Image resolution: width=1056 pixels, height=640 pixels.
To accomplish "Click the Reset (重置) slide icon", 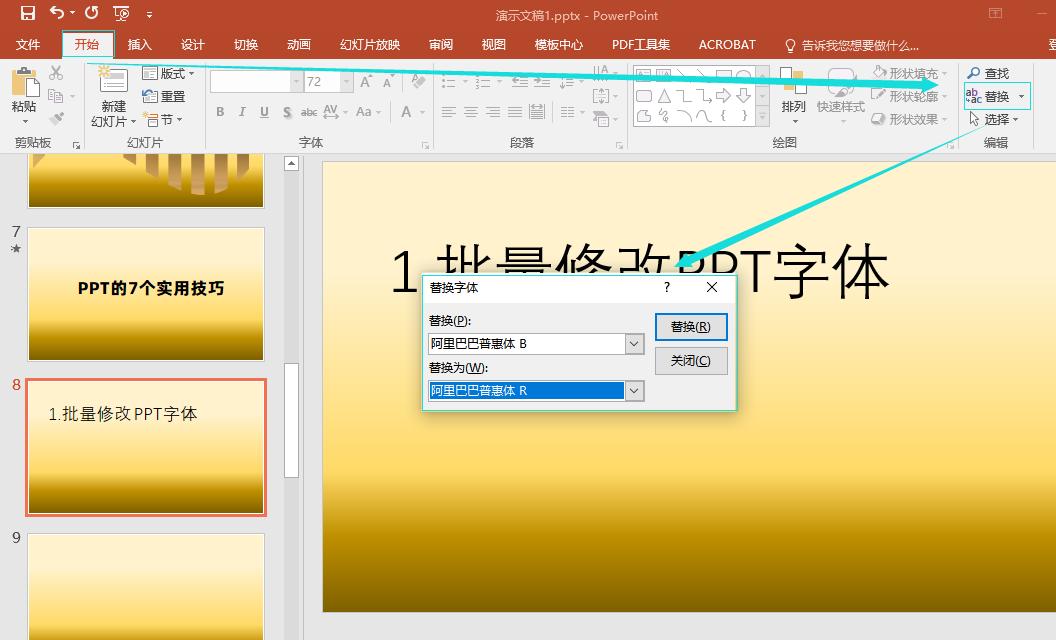I will point(151,96).
